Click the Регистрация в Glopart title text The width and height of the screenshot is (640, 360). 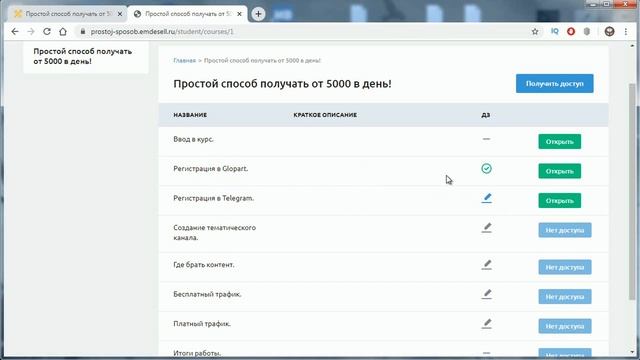click(x=211, y=169)
